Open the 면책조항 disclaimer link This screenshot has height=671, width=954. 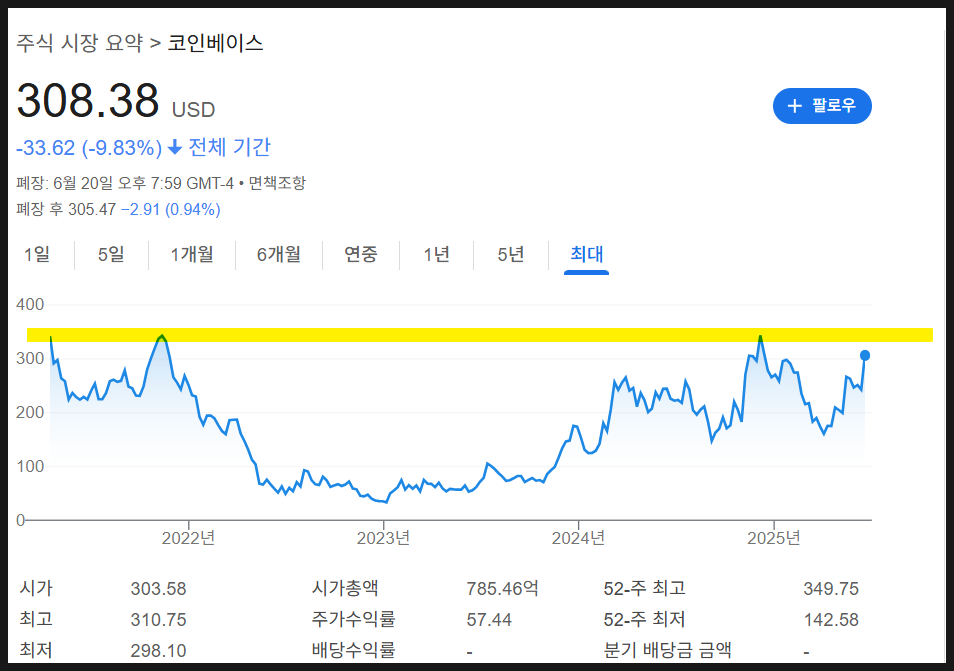277,183
